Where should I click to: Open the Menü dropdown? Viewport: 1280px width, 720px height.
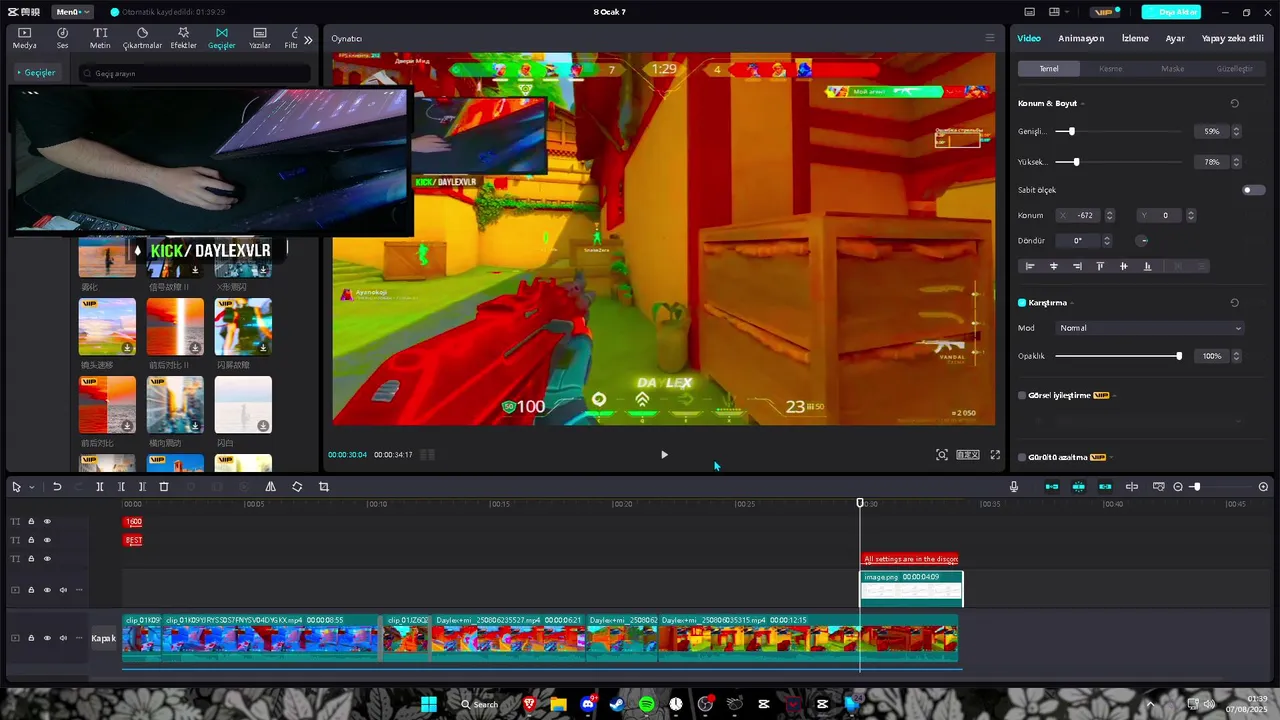pyautogui.click(x=72, y=12)
